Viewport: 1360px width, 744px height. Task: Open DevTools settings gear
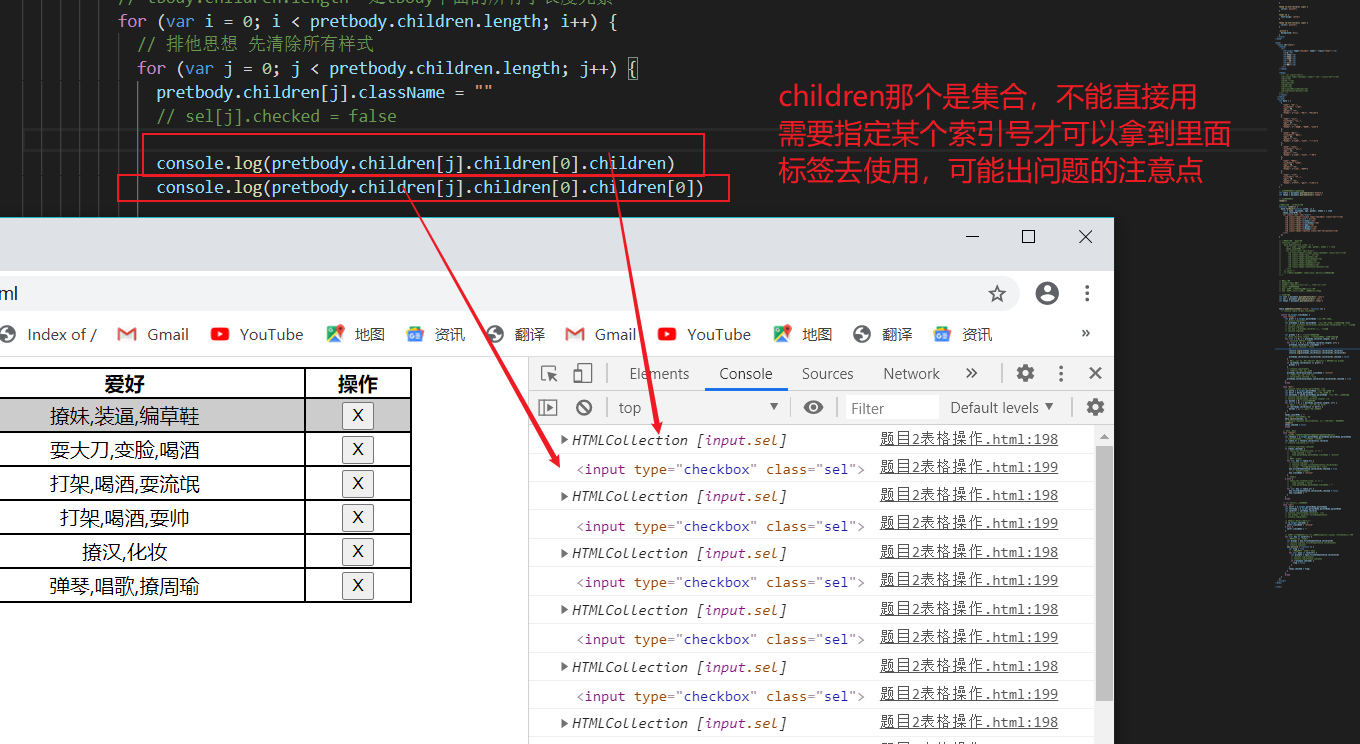click(1024, 372)
